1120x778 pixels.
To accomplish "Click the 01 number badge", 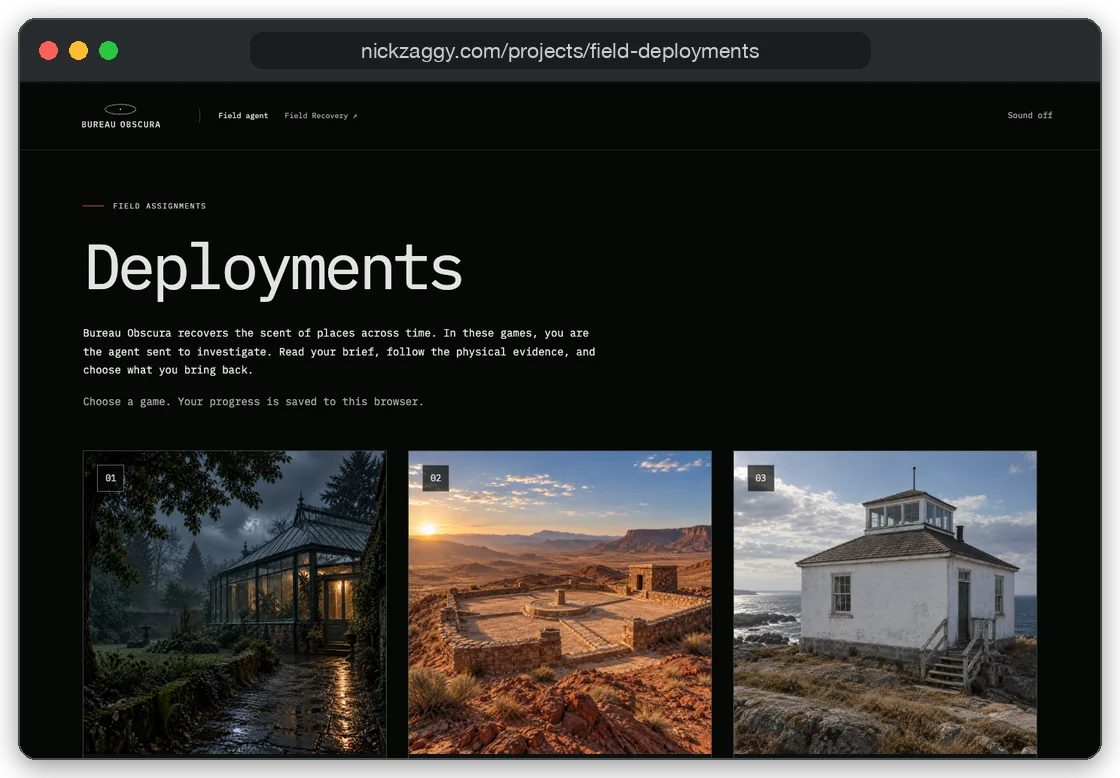I will point(111,478).
